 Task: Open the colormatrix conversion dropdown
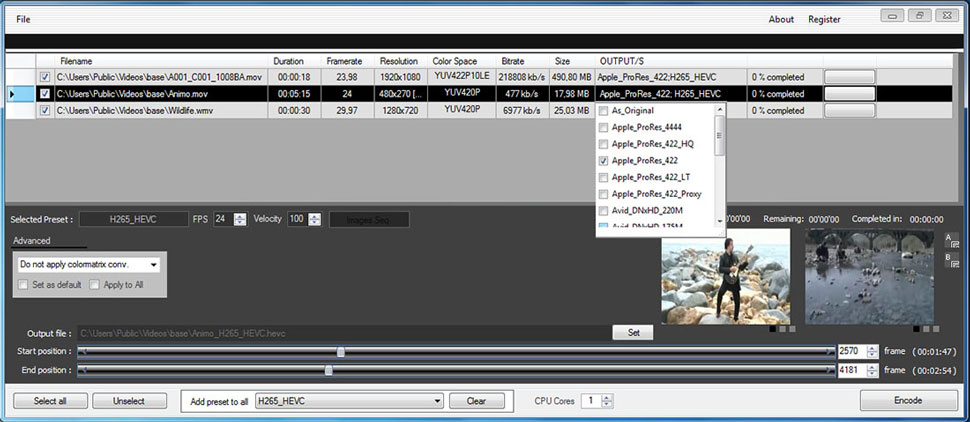(152, 265)
